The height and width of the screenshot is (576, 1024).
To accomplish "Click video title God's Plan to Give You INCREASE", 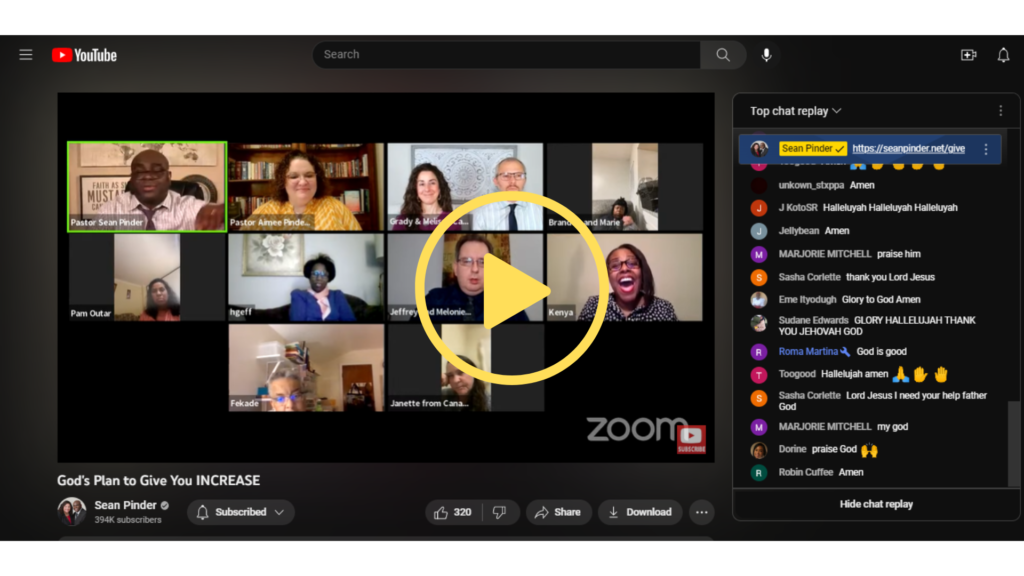I will [159, 481].
